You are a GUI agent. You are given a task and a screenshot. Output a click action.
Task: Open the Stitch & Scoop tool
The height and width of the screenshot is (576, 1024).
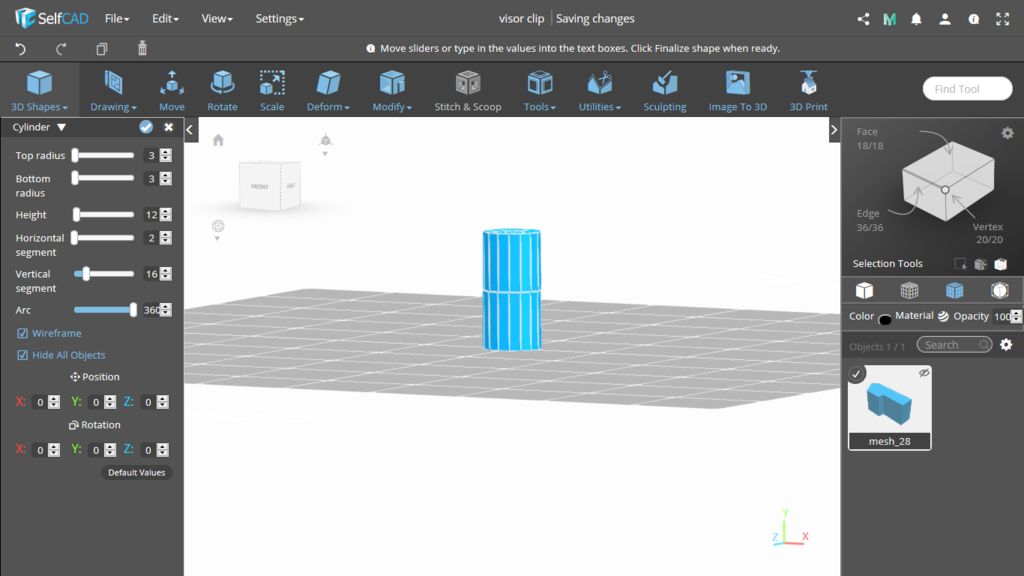(467, 90)
